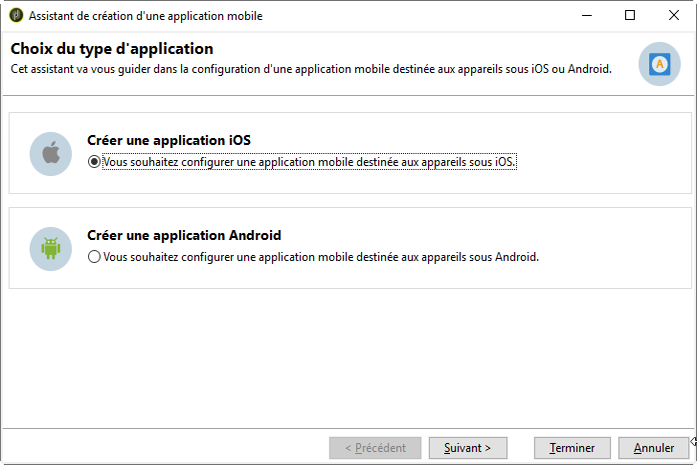Click the green Android robot icon
697x465 pixels.
pyautogui.click(x=51, y=249)
